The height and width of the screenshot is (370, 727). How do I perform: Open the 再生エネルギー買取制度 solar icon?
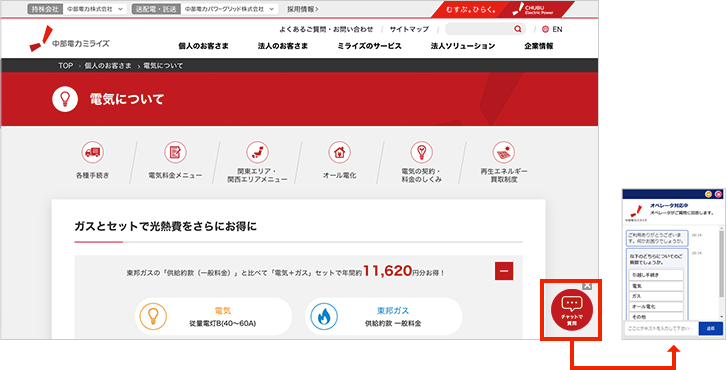504,152
